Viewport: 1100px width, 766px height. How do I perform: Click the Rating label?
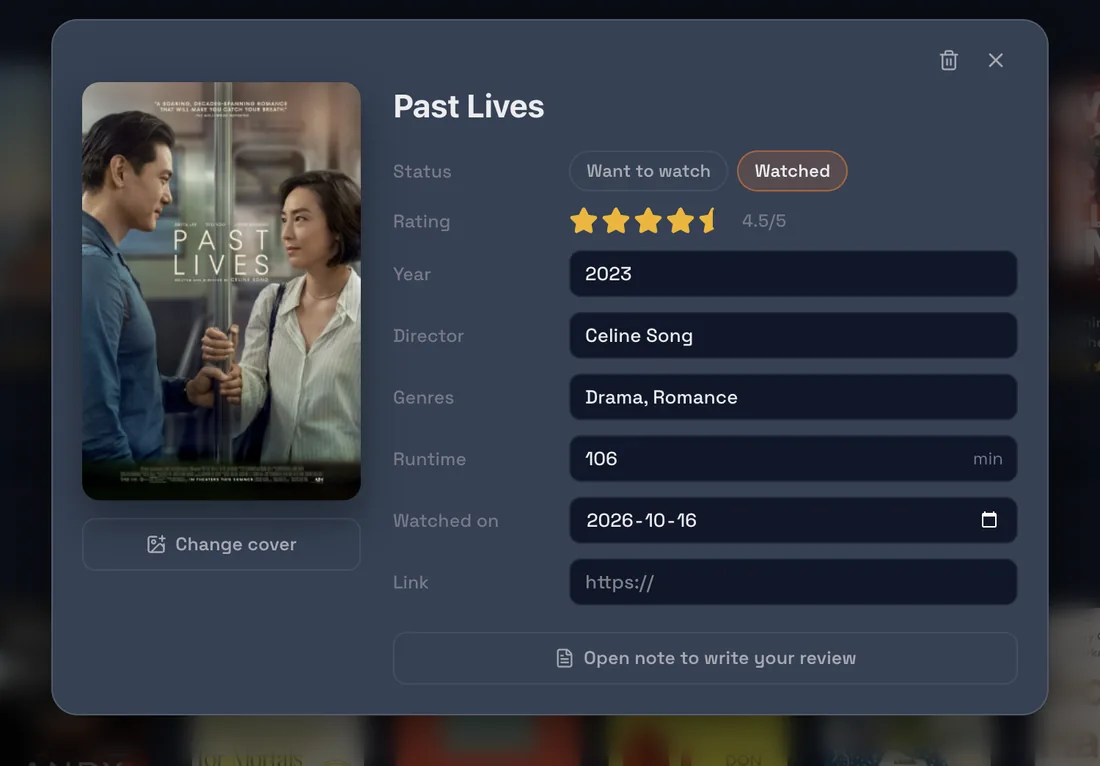(422, 222)
